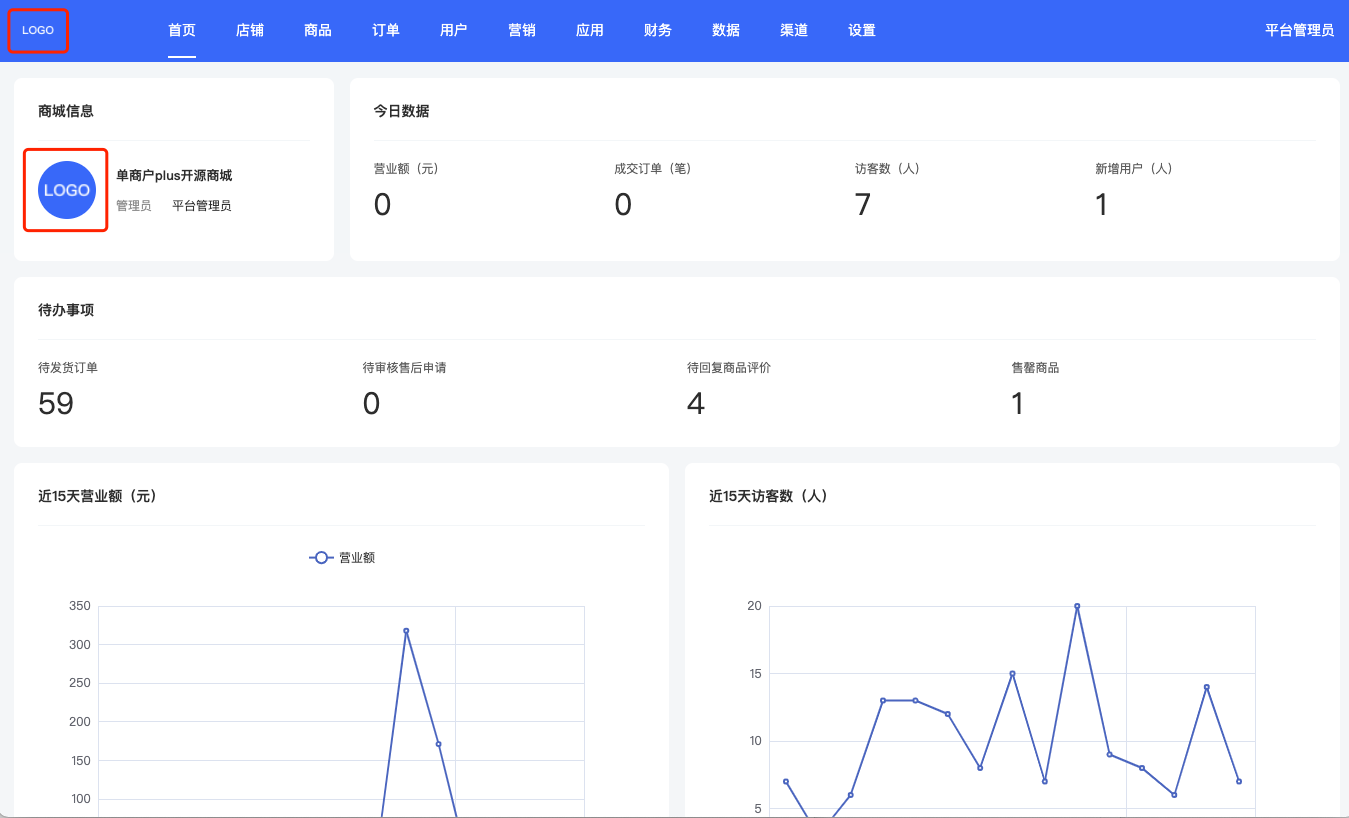The width and height of the screenshot is (1349, 818).
Task: Open the 财务 section
Action: 658,30
